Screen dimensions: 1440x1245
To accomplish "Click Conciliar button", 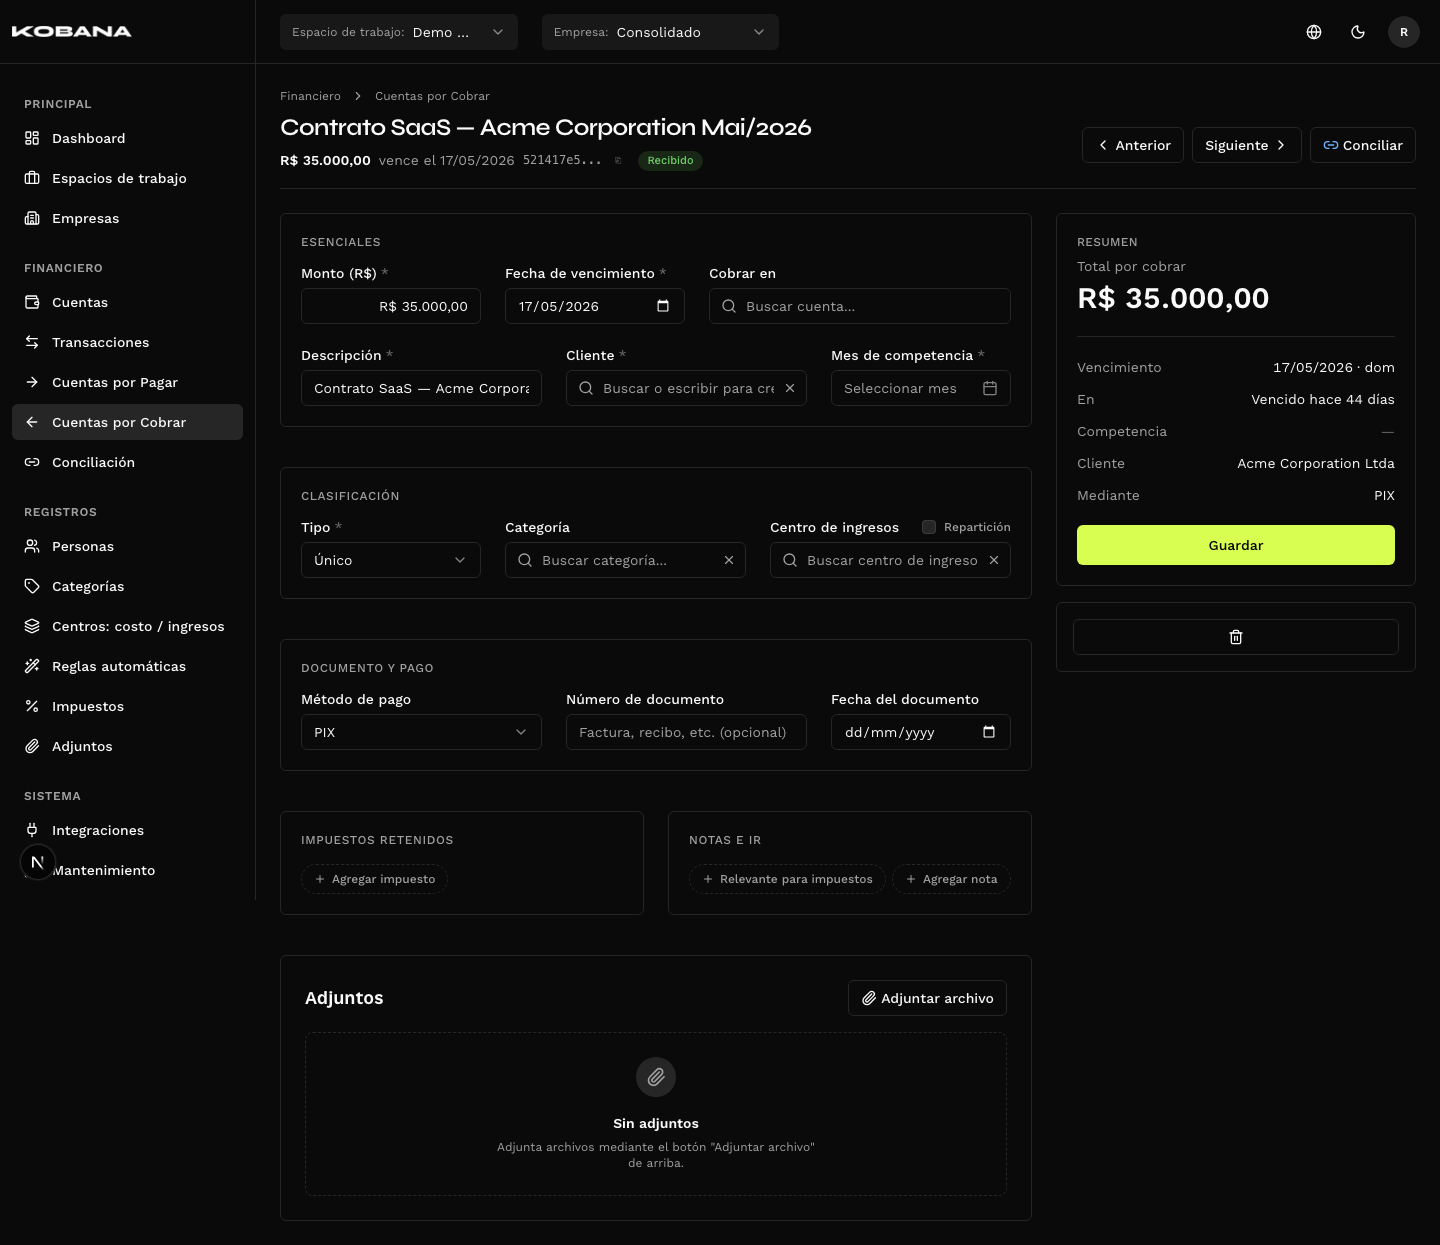I will coord(1363,145).
